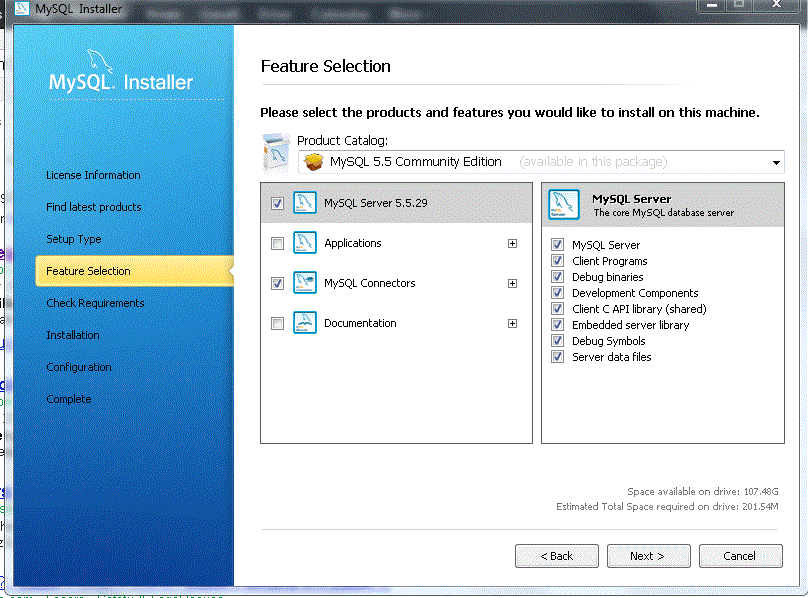The image size is (808, 598).
Task: Click the Estimated Total Space required text
Action: coord(666,506)
